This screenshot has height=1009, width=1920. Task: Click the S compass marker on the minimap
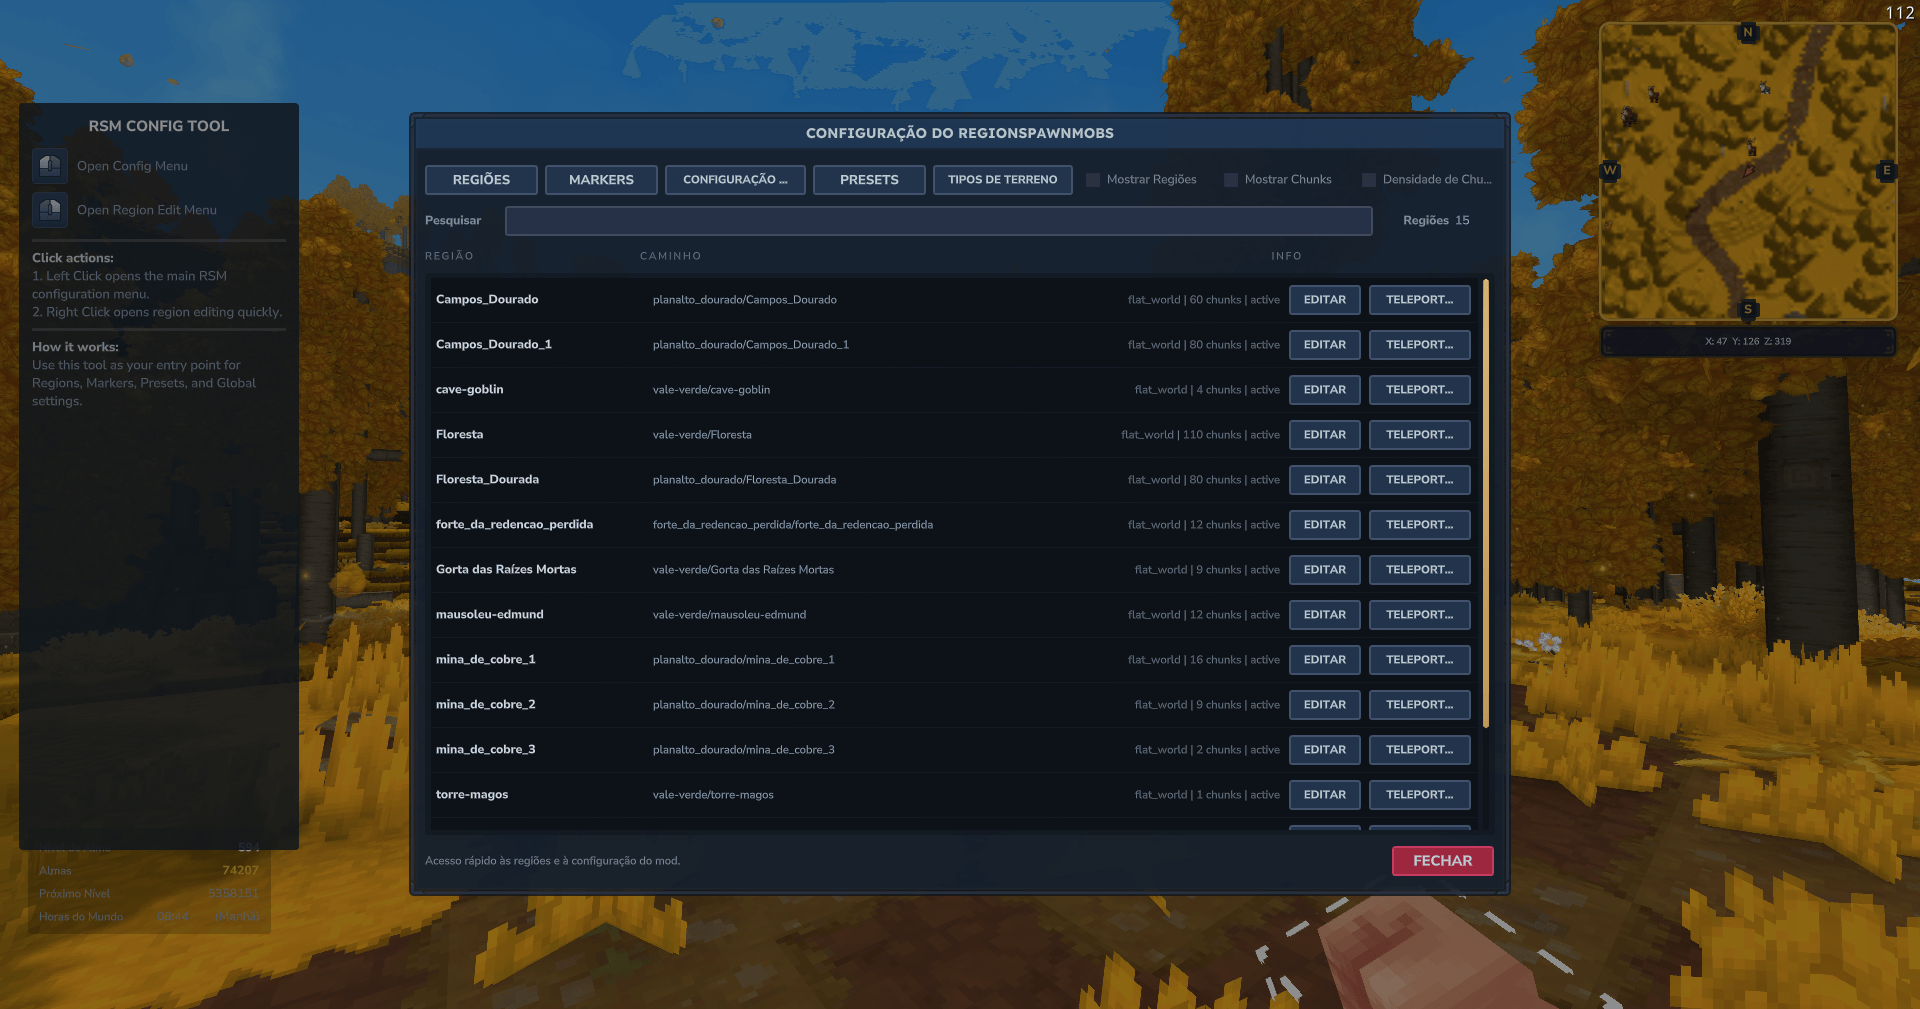coord(1748,309)
